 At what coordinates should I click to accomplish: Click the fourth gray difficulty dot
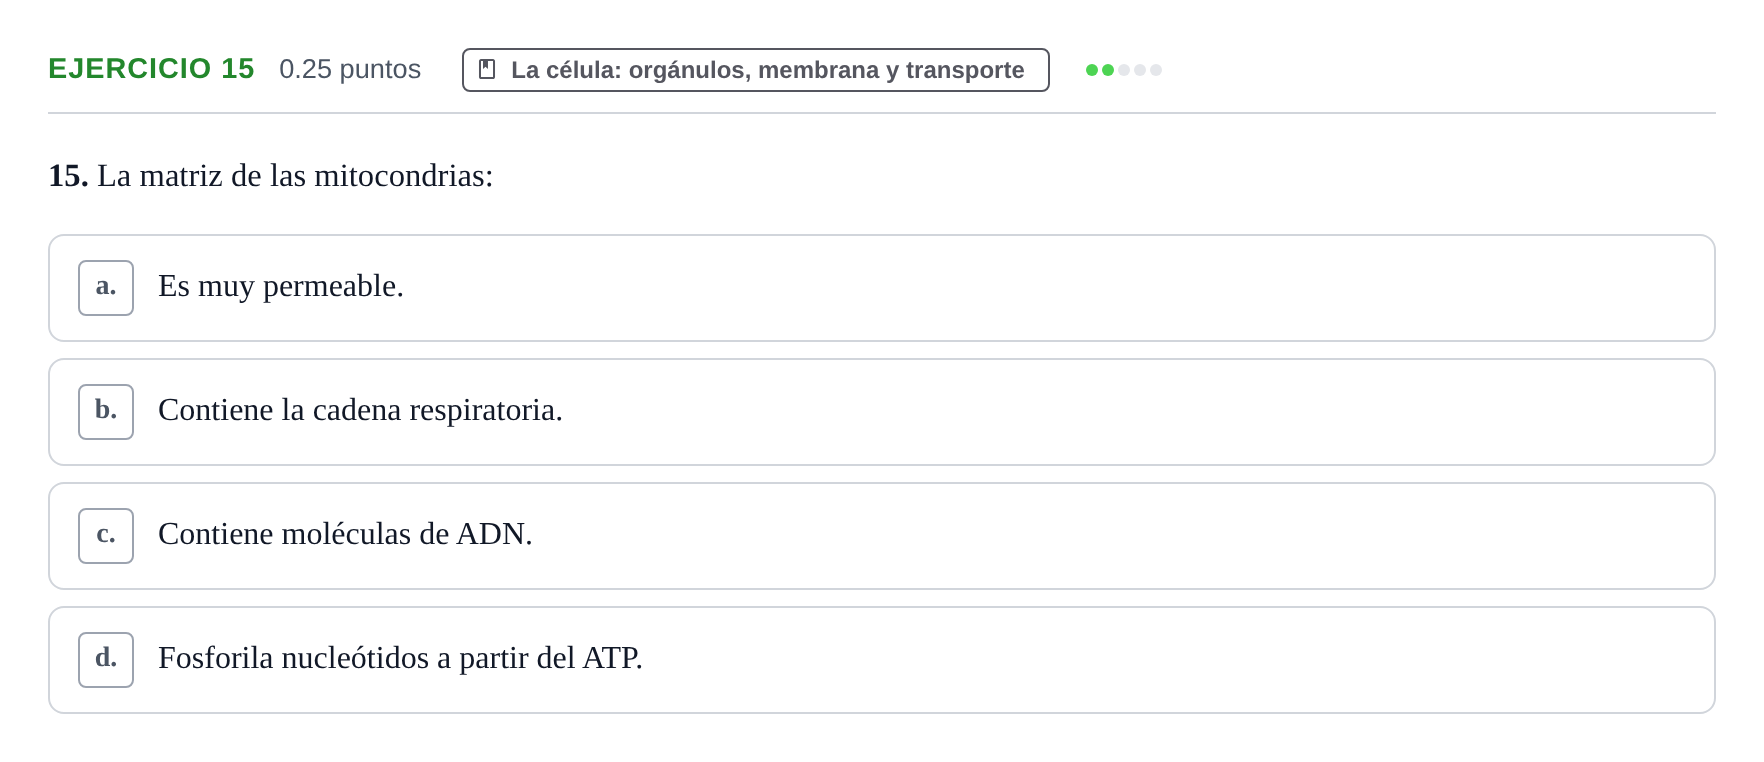coord(1140,70)
